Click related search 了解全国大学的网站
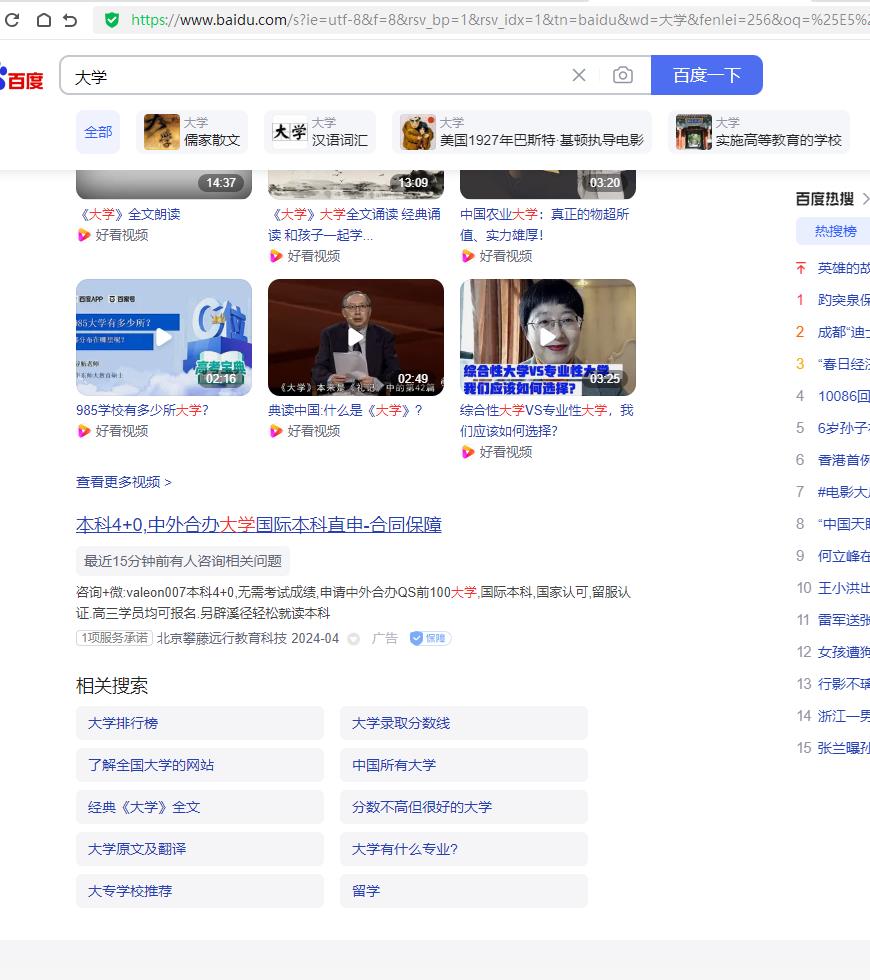The height and width of the screenshot is (980, 870). coord(200,765)
